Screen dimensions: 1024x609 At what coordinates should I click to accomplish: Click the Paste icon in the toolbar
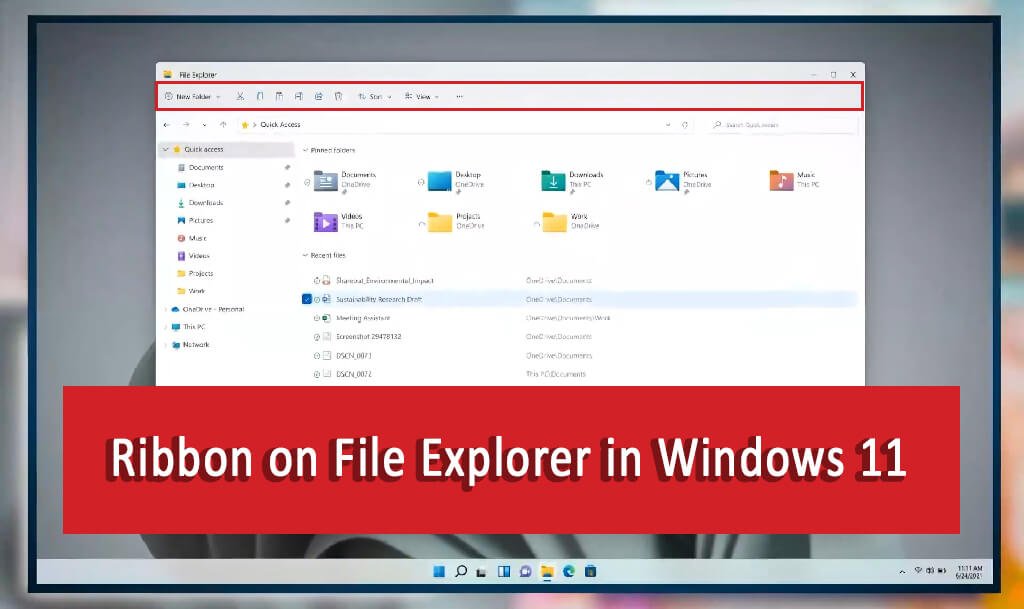pos(280,96)
